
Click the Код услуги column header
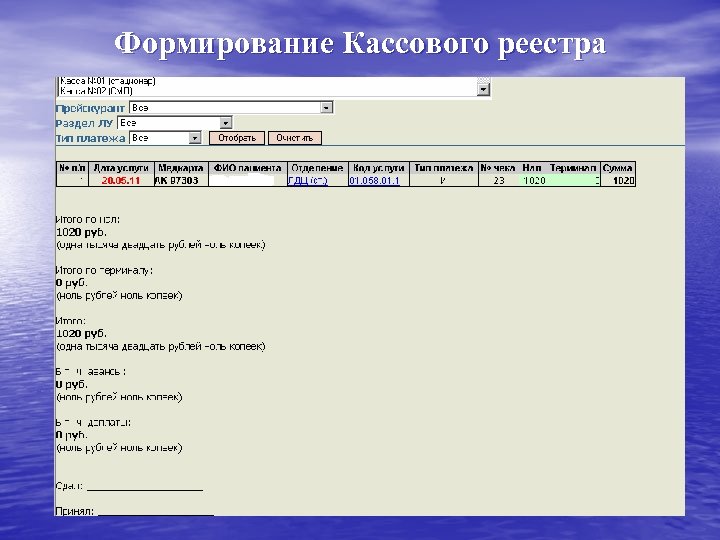(x=378, y=168)
